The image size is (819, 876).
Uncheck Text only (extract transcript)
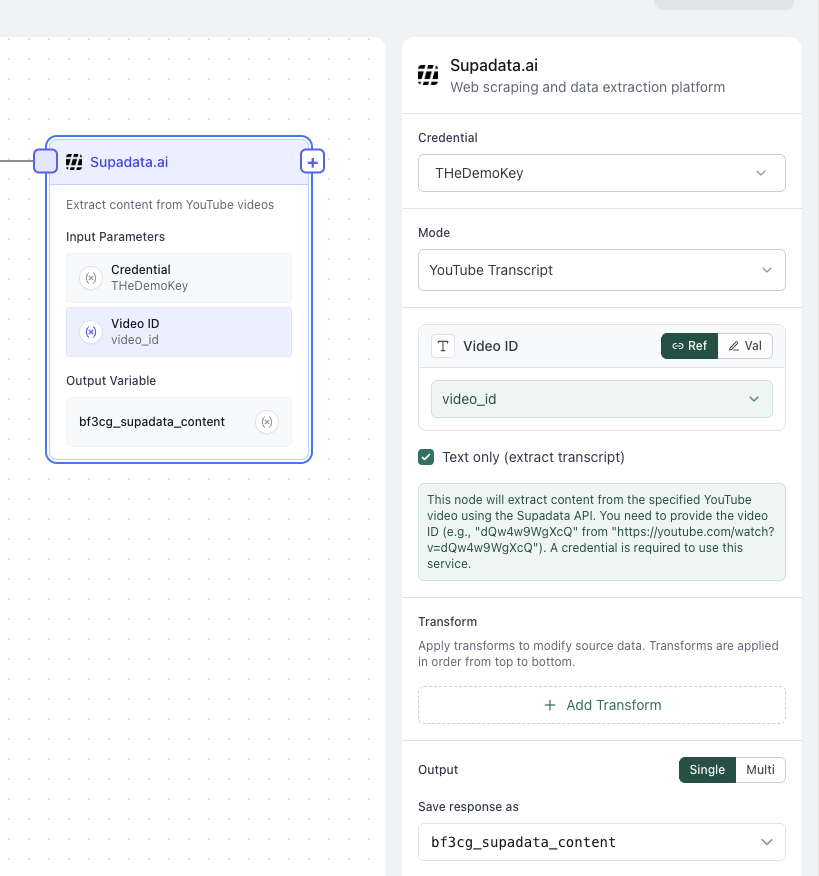coord(427,457)
